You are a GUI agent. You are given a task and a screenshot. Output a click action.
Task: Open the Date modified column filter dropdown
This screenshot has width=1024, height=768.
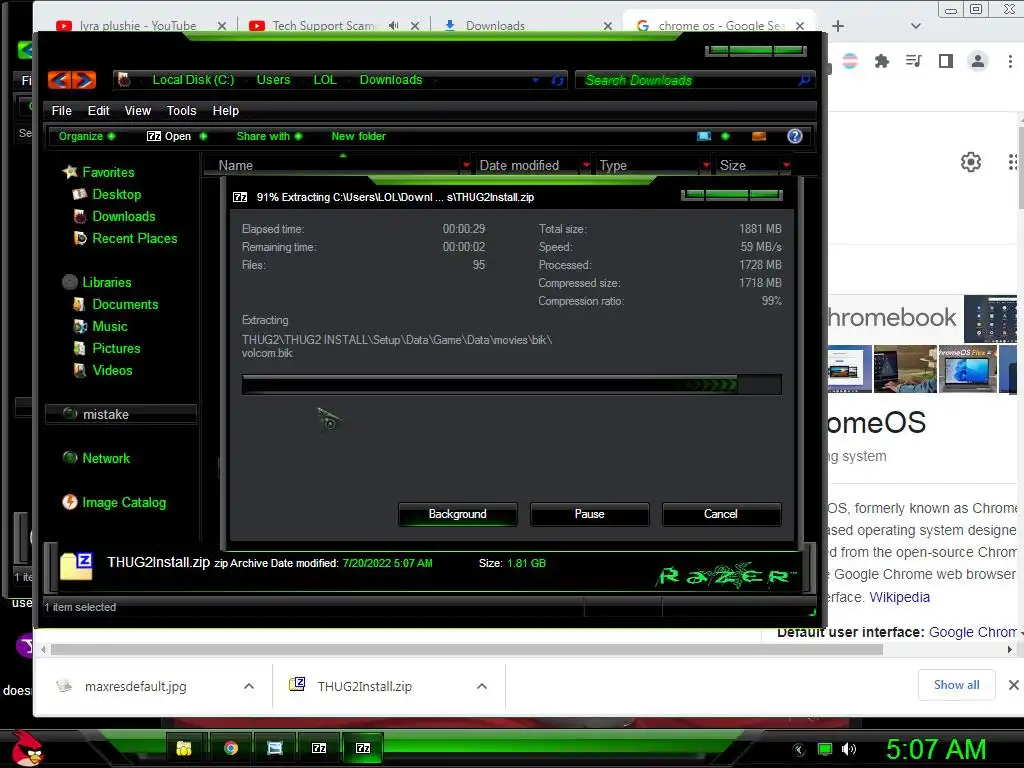[x=586, y=165]
